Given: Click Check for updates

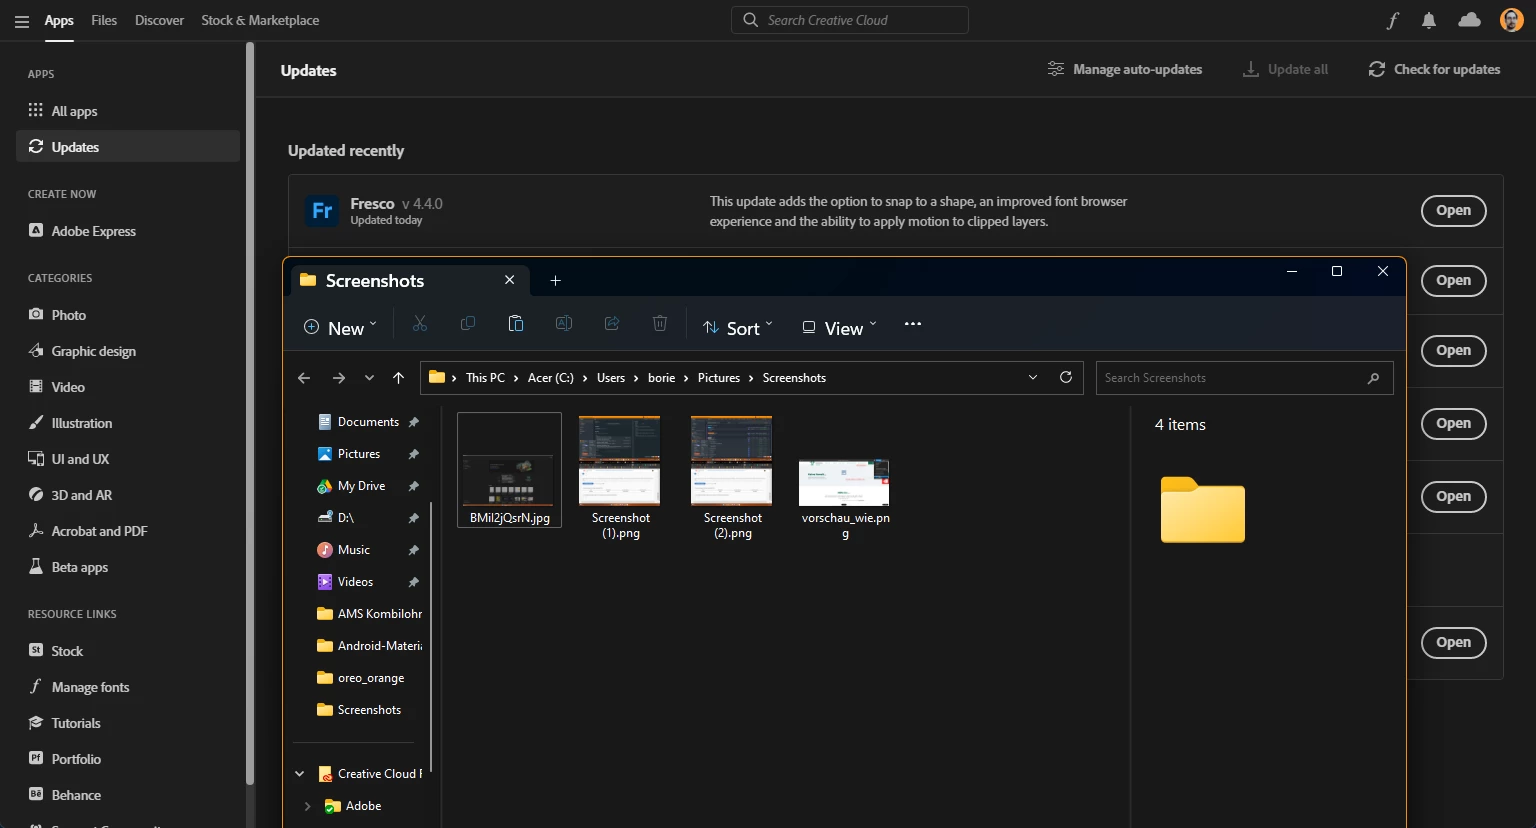Looking at the screenshot, I should [1434, 69].
